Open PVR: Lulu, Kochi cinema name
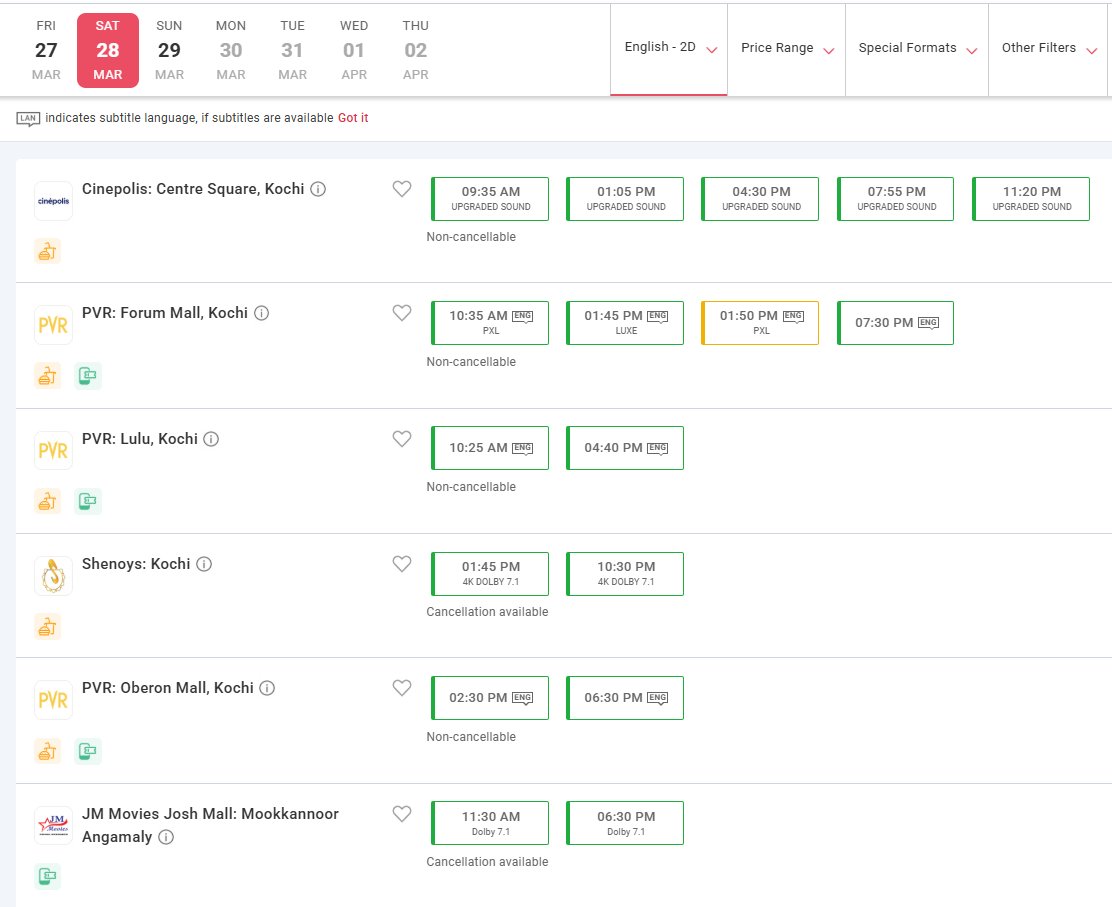Image resolution: width=1112 pixels, height=907 pixels. click(140, 439)
